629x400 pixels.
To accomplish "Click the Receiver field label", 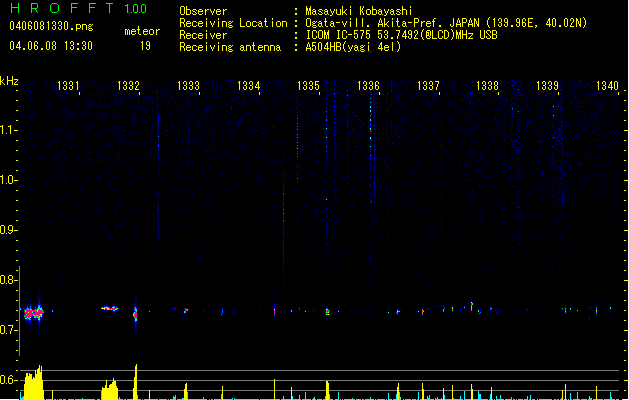I will coord(203,35).
